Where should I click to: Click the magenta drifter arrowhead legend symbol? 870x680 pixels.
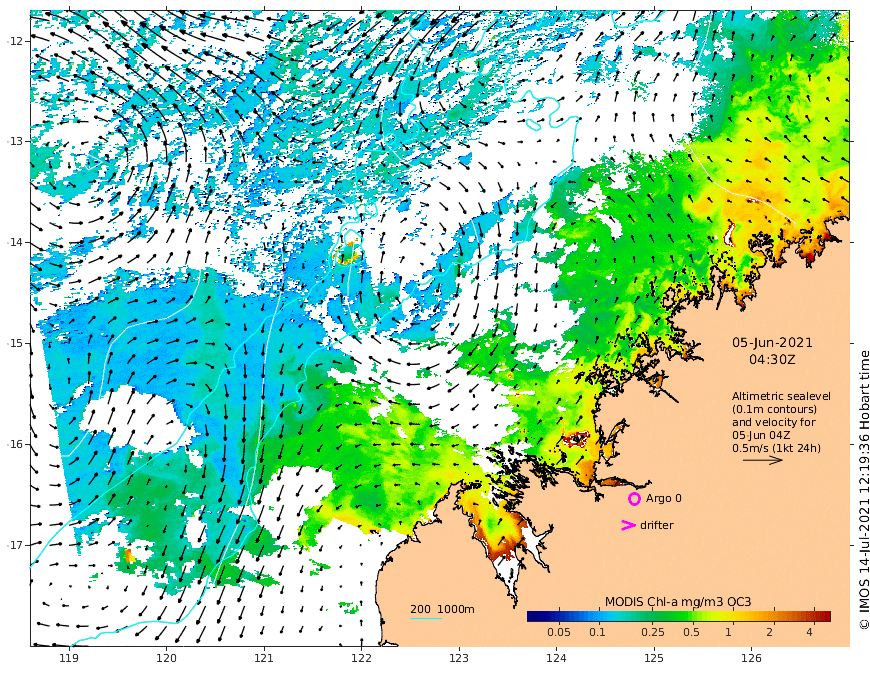[x=628, y=525]
